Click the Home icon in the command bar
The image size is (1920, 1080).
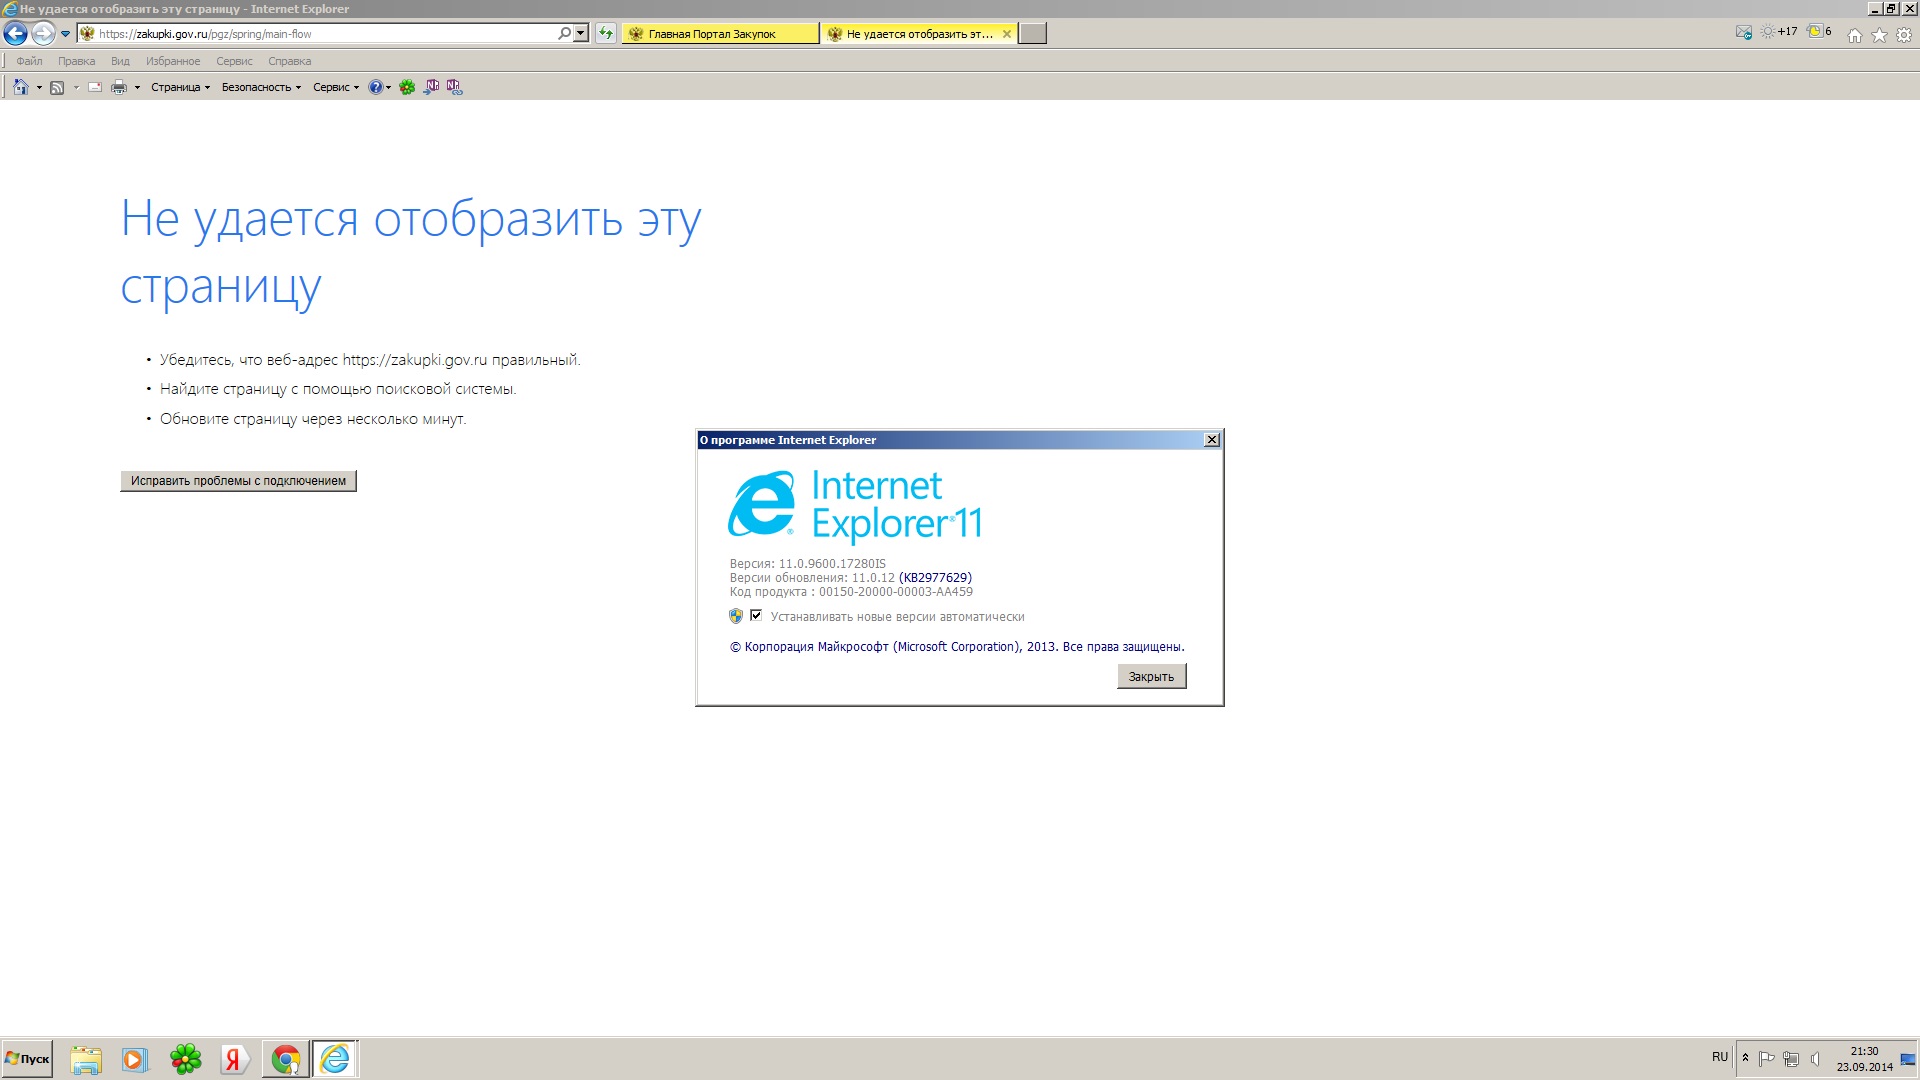tap(20, 87)
